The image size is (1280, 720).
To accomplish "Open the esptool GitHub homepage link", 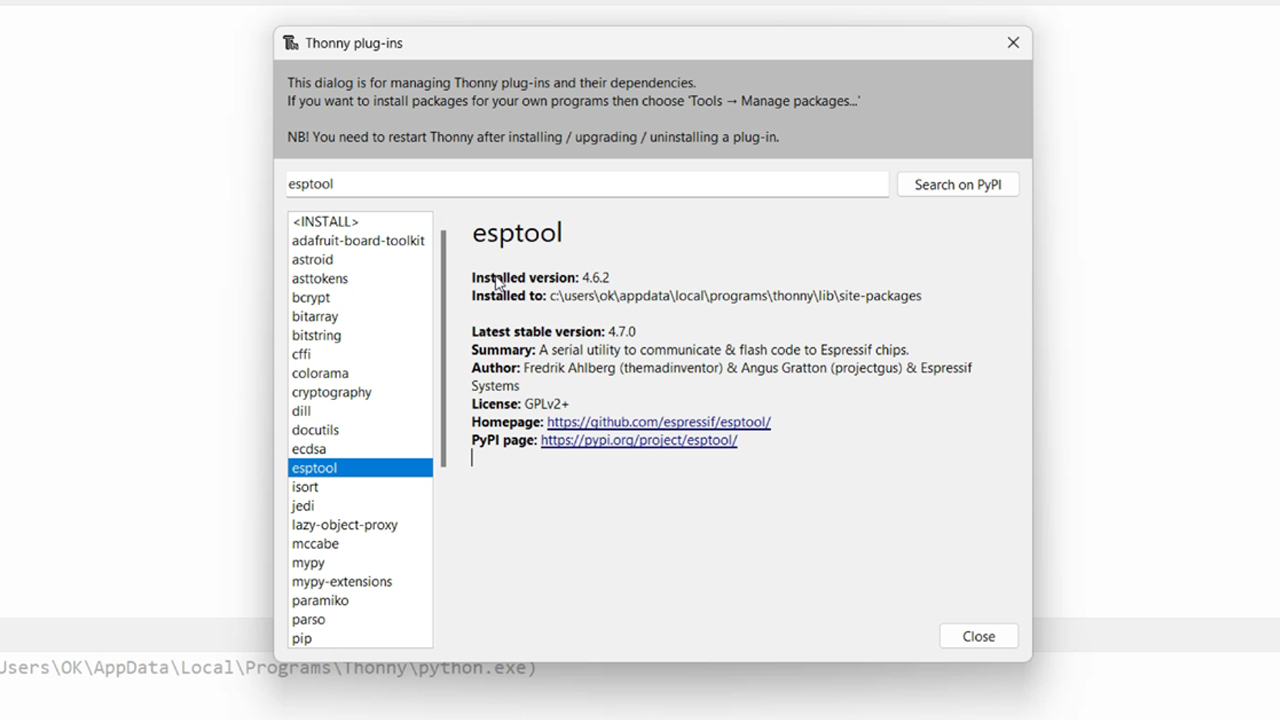I will (x=659, y=422).
